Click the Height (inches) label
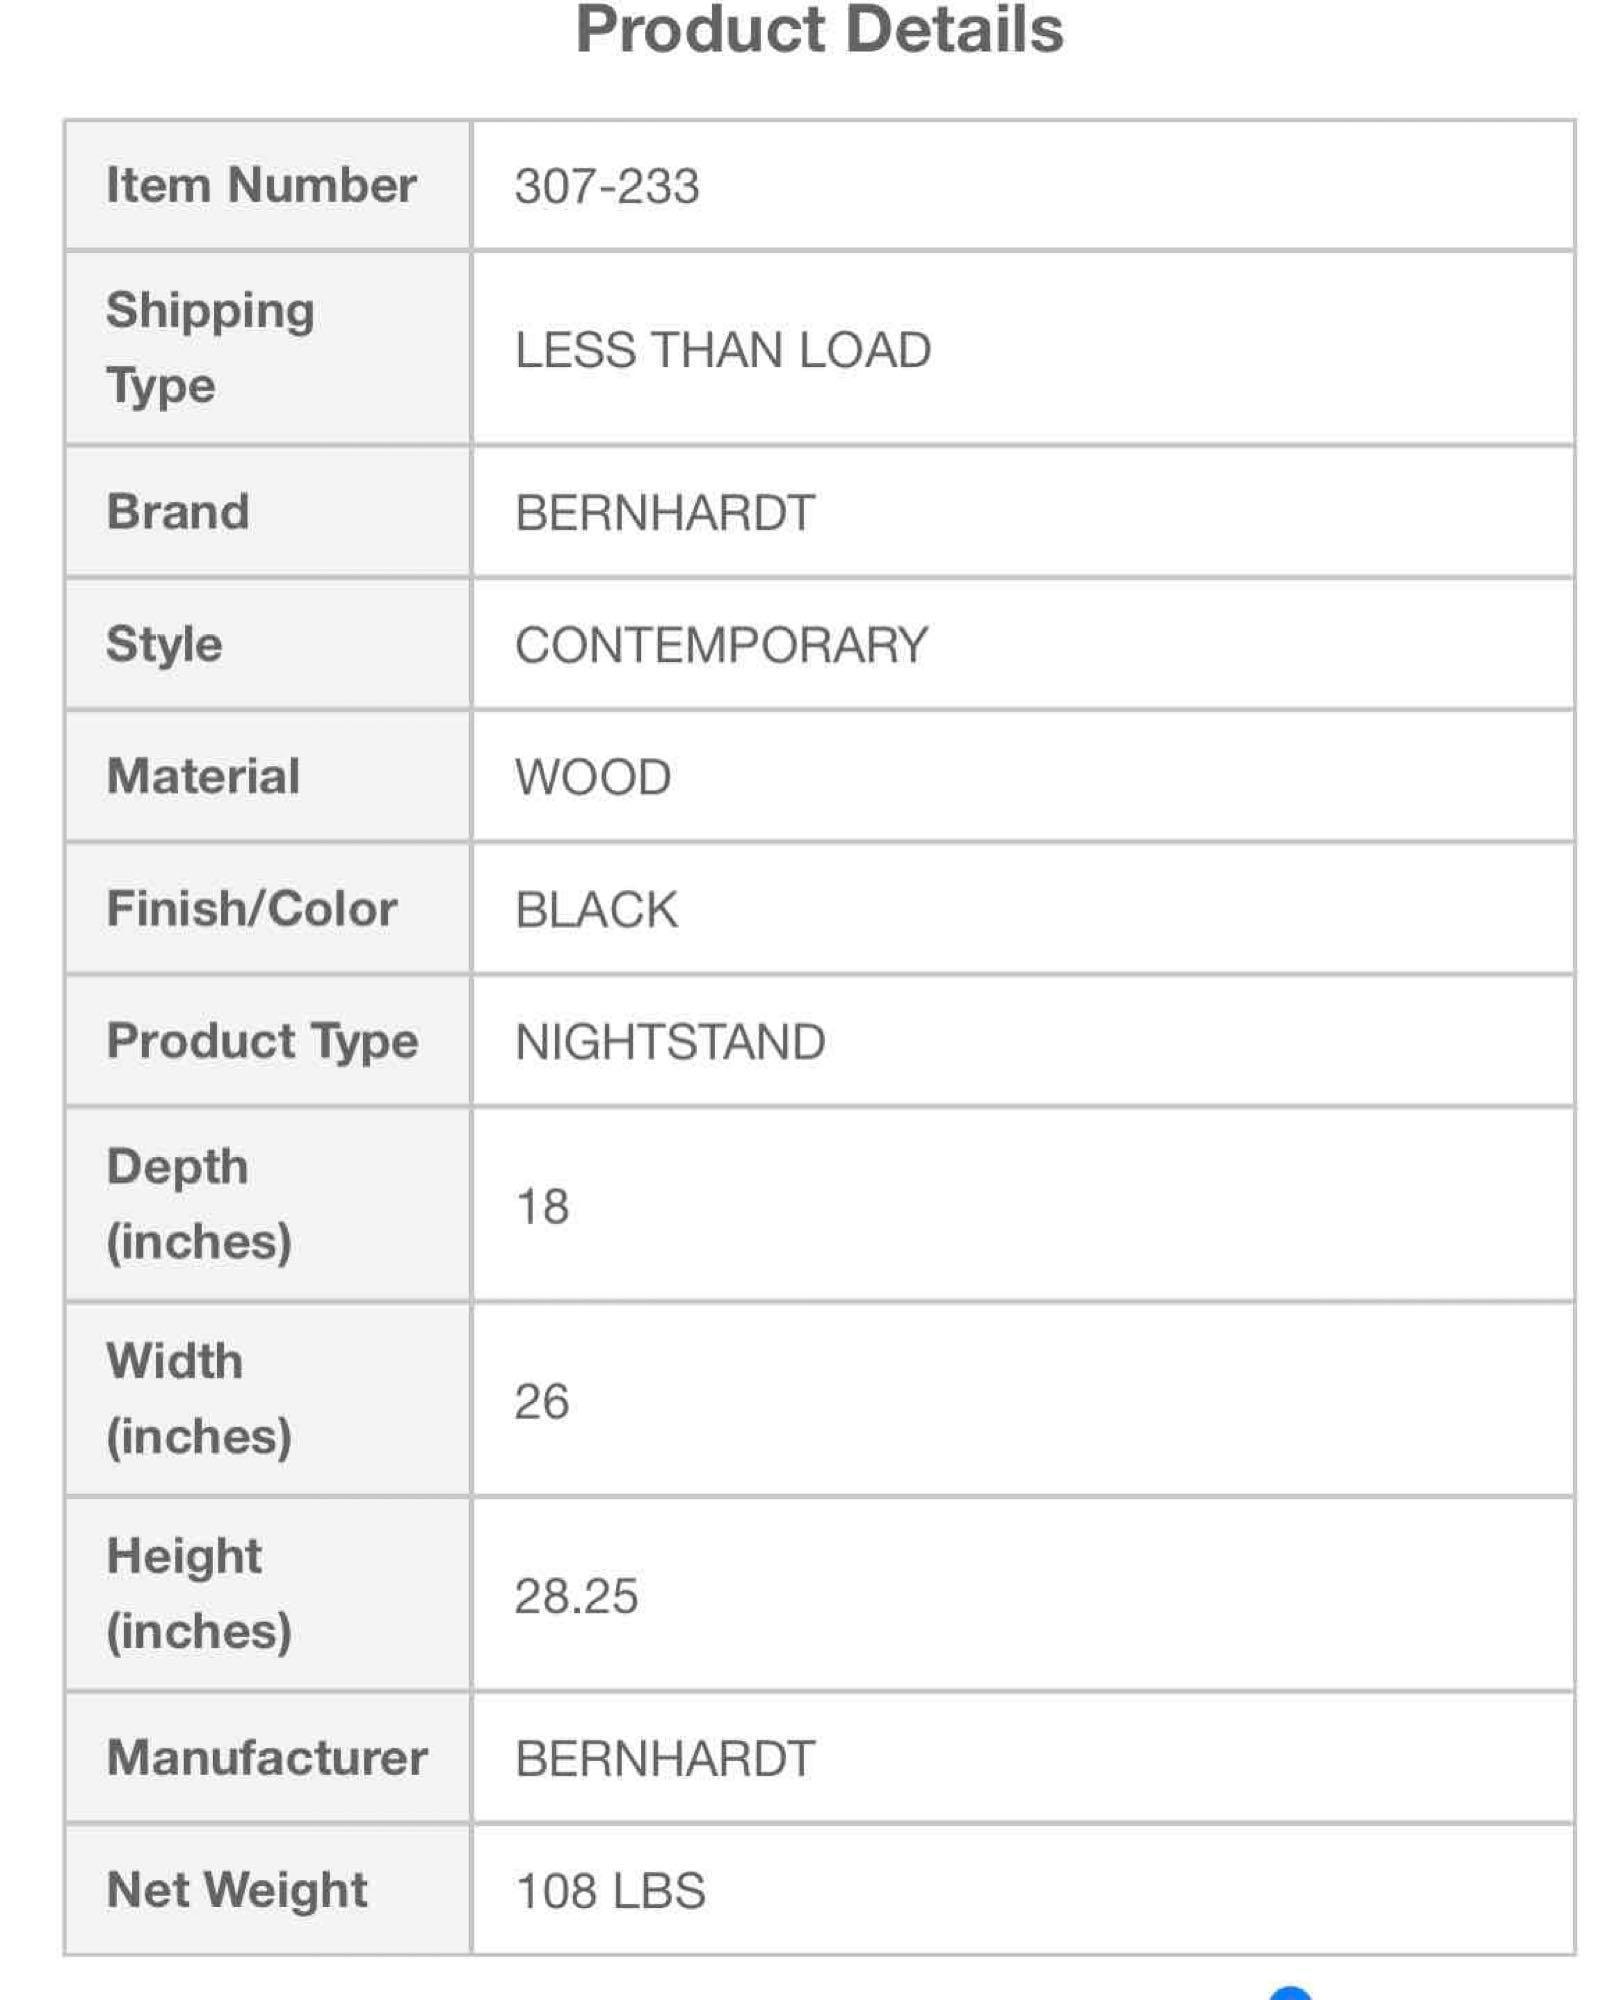Viewport: 1605px width, 2000px height. (199, 1594)
